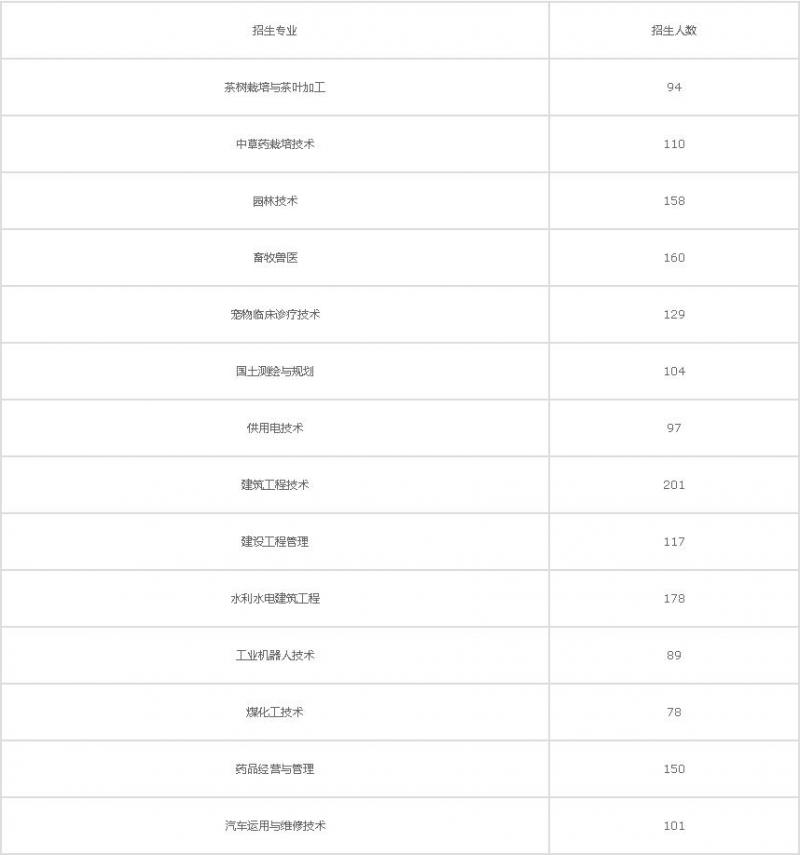Click the 招生专业 column header
This screenshot has width=800, height=855.
[275, 30]
